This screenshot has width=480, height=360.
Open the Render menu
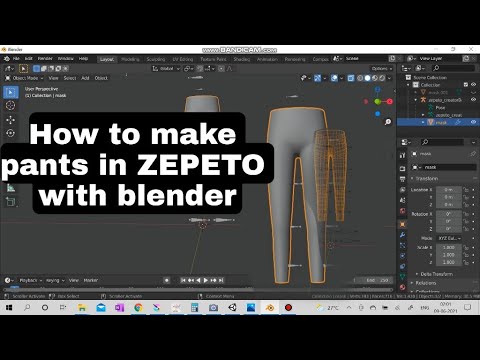pos(45,59)
